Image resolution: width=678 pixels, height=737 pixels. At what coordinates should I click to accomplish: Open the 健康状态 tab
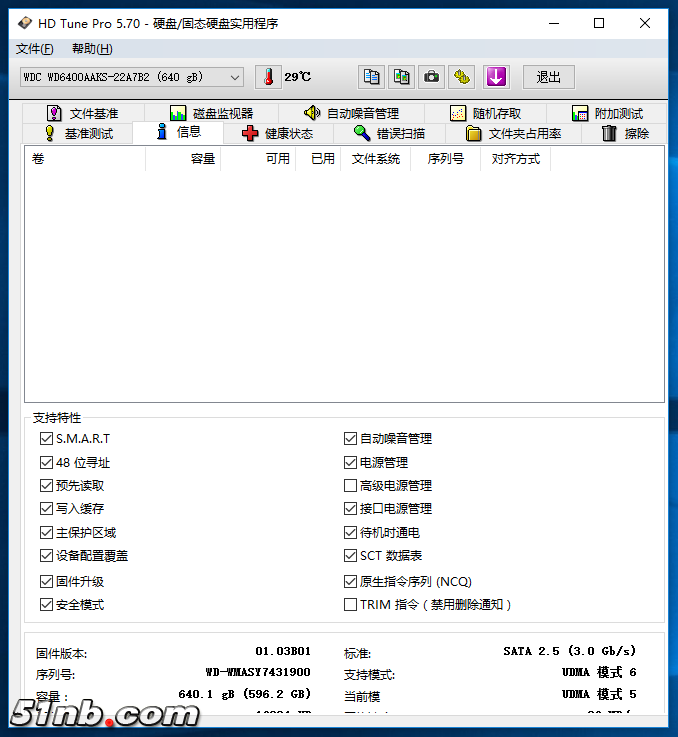click(x=277, y=133)
